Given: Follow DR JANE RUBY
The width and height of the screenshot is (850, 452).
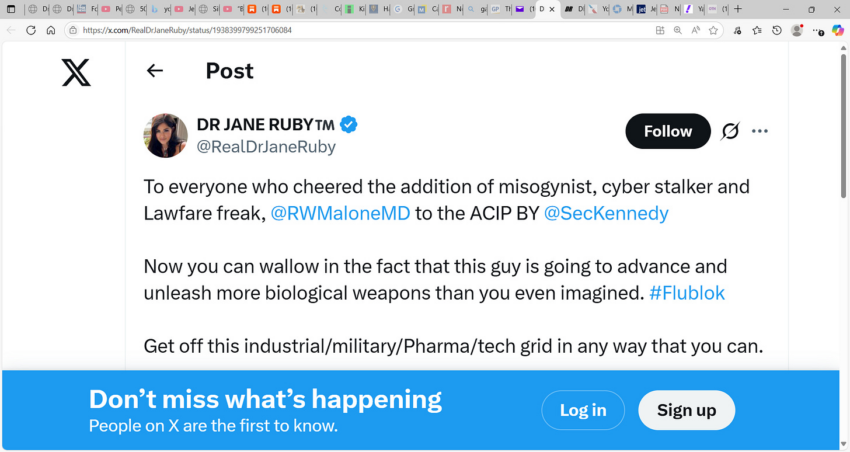Looking at the screenshot, I should coord(668,131).
